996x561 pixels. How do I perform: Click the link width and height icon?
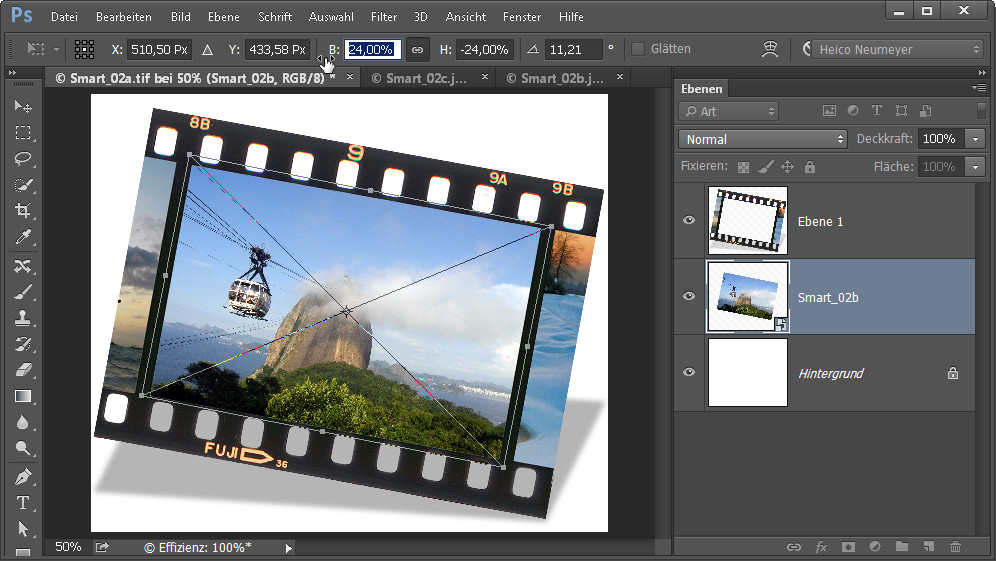(x=417, y=49)
